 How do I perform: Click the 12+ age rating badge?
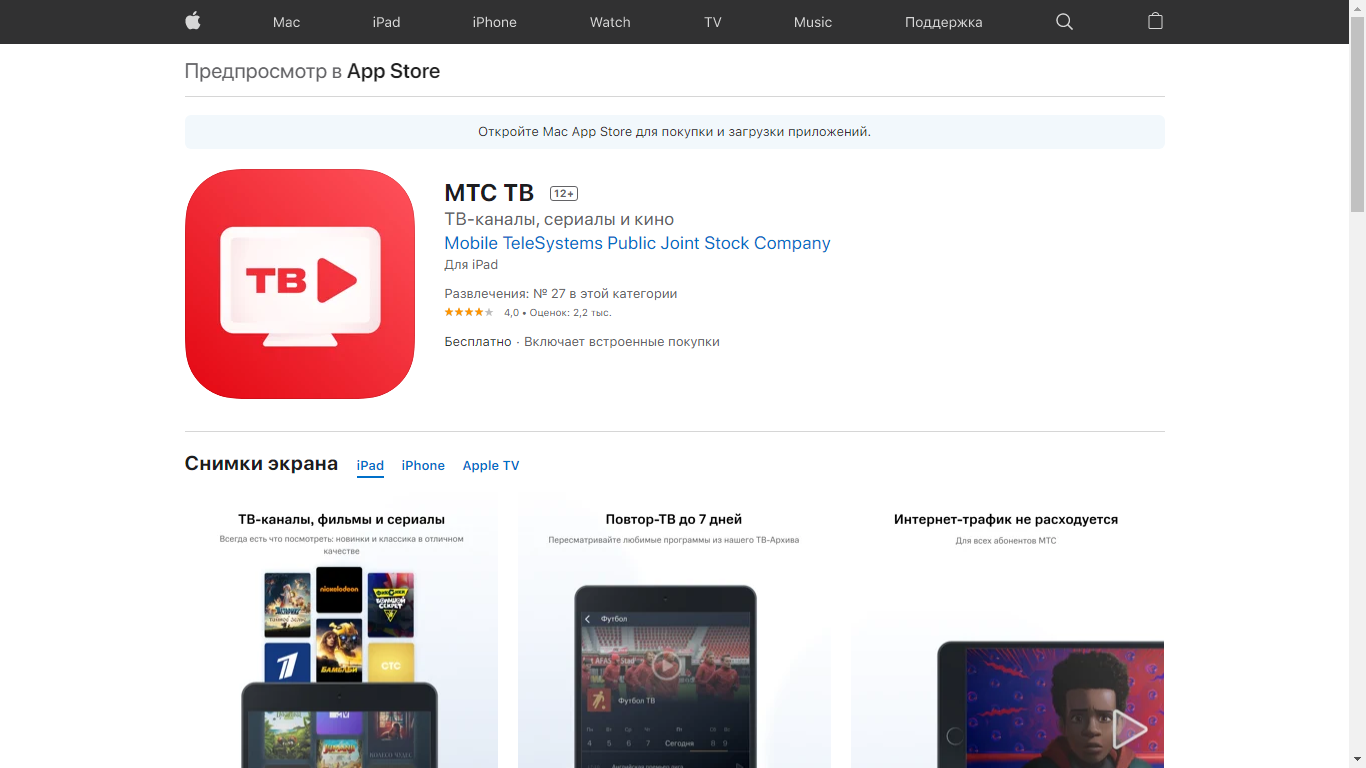(564, 194)
